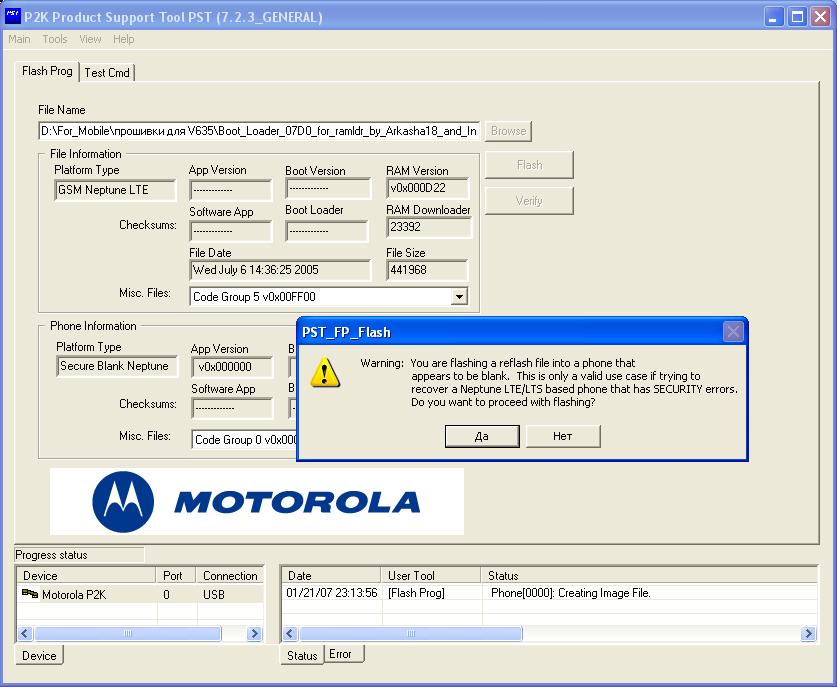Click the File Date field
This screenshot has height=687, width=837.
tap(280, 270)
